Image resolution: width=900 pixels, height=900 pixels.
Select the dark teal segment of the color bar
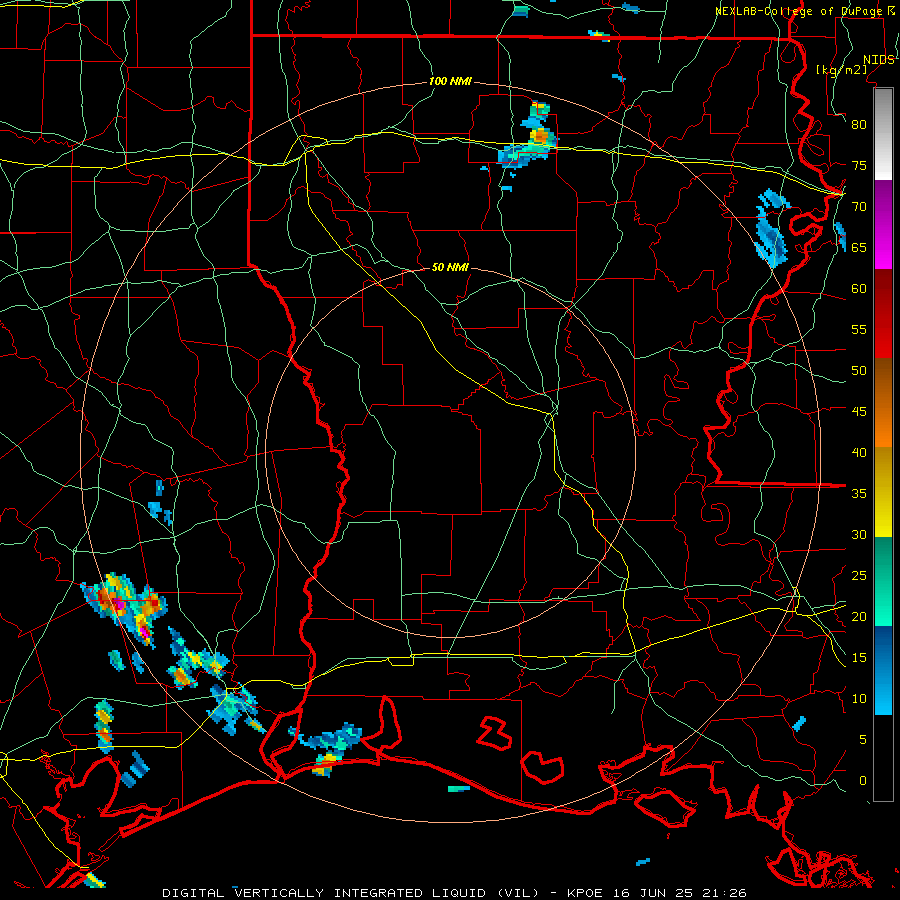point(883,560)
